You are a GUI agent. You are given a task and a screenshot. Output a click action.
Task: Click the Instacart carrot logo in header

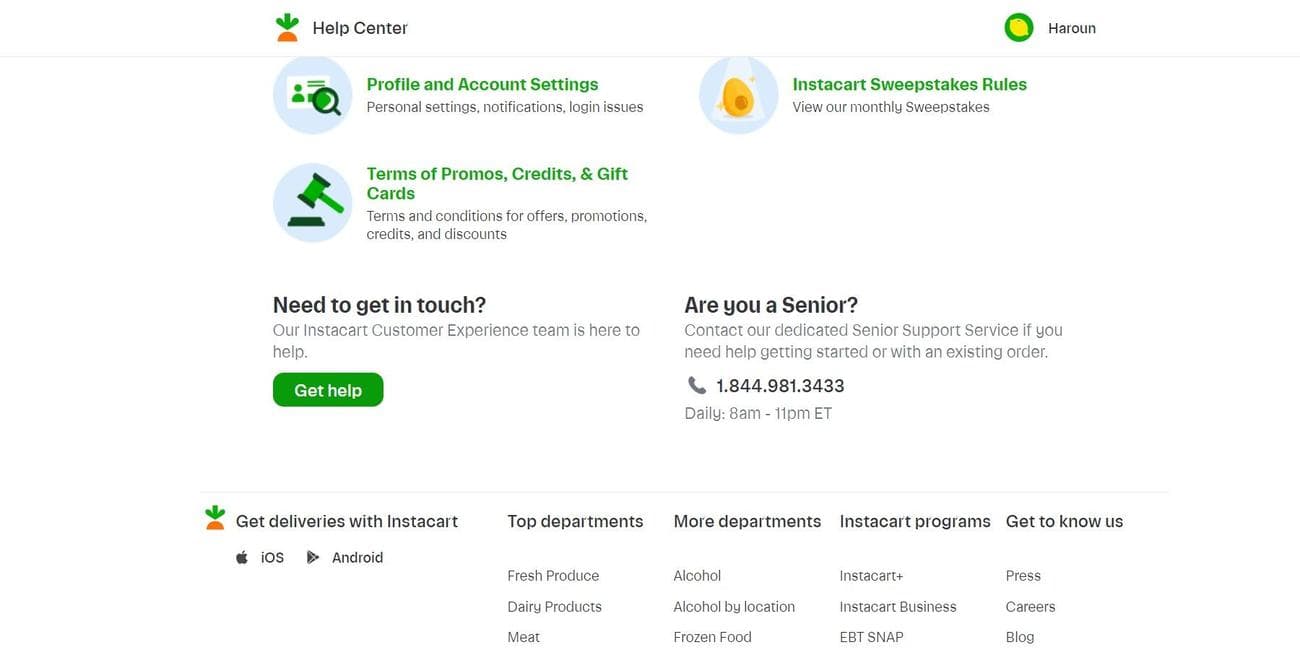[287, 27]
